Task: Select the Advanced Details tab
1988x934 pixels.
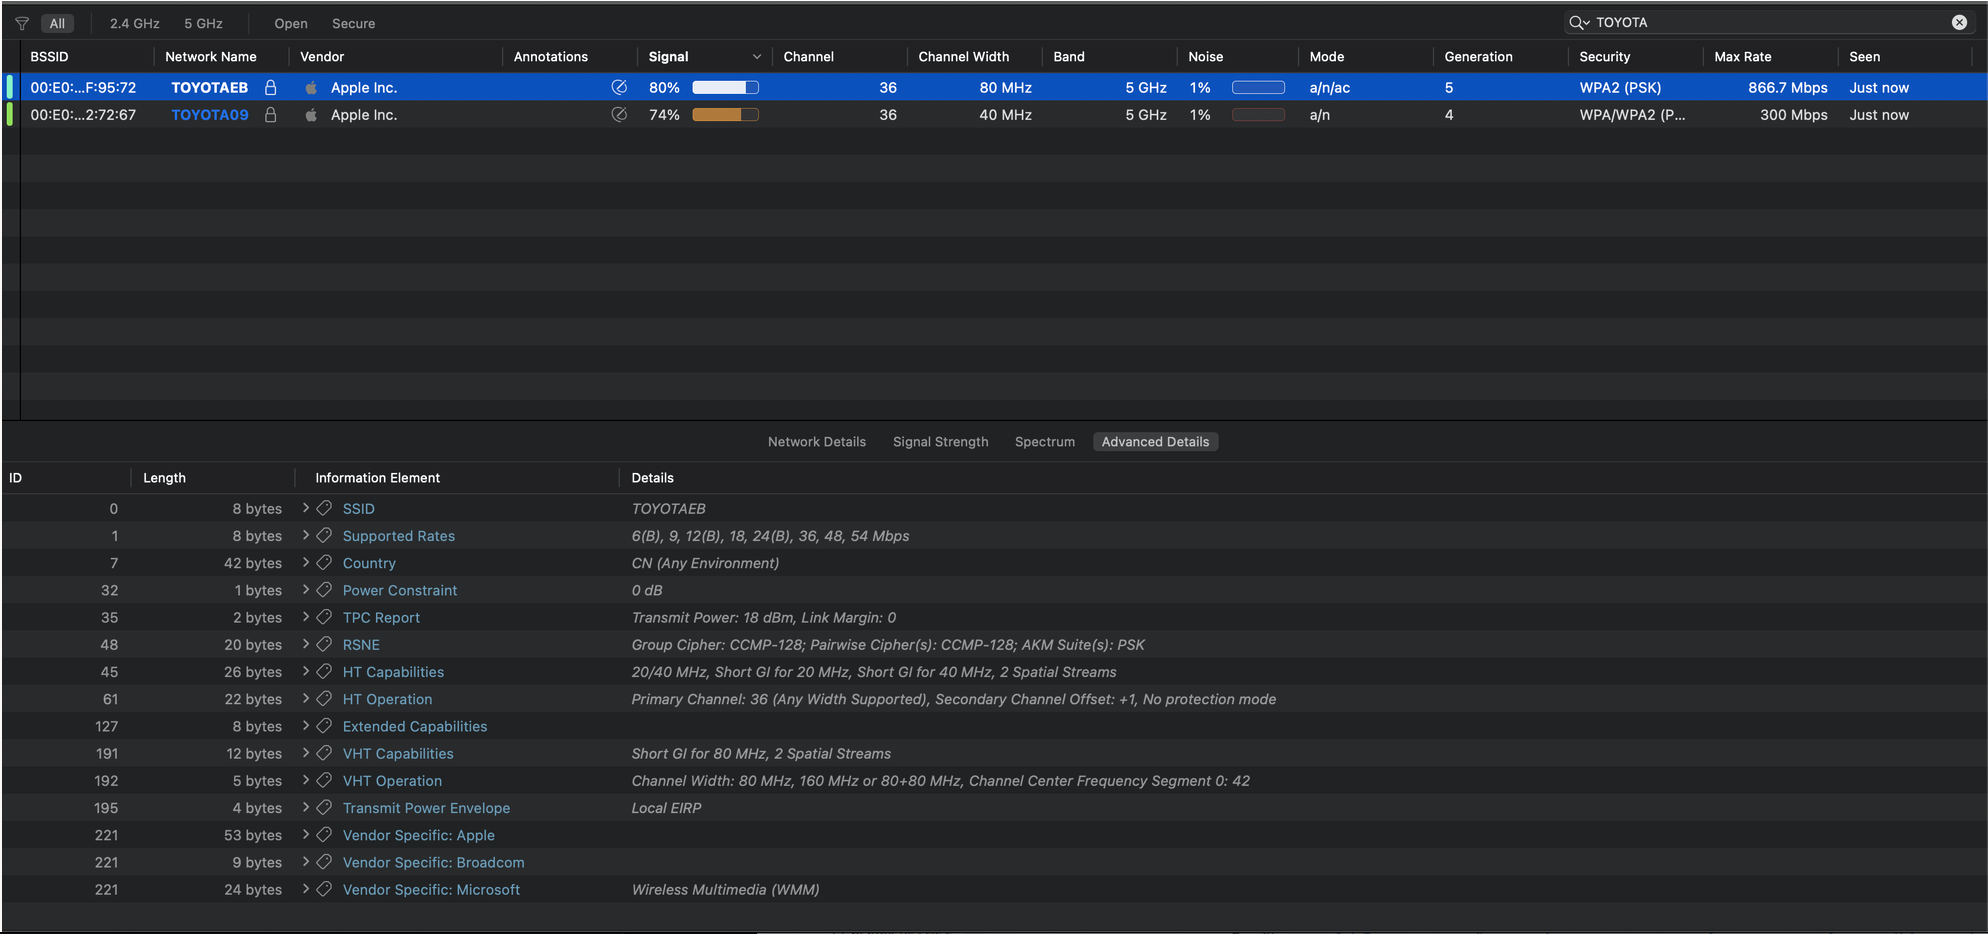Action: 1155,441
